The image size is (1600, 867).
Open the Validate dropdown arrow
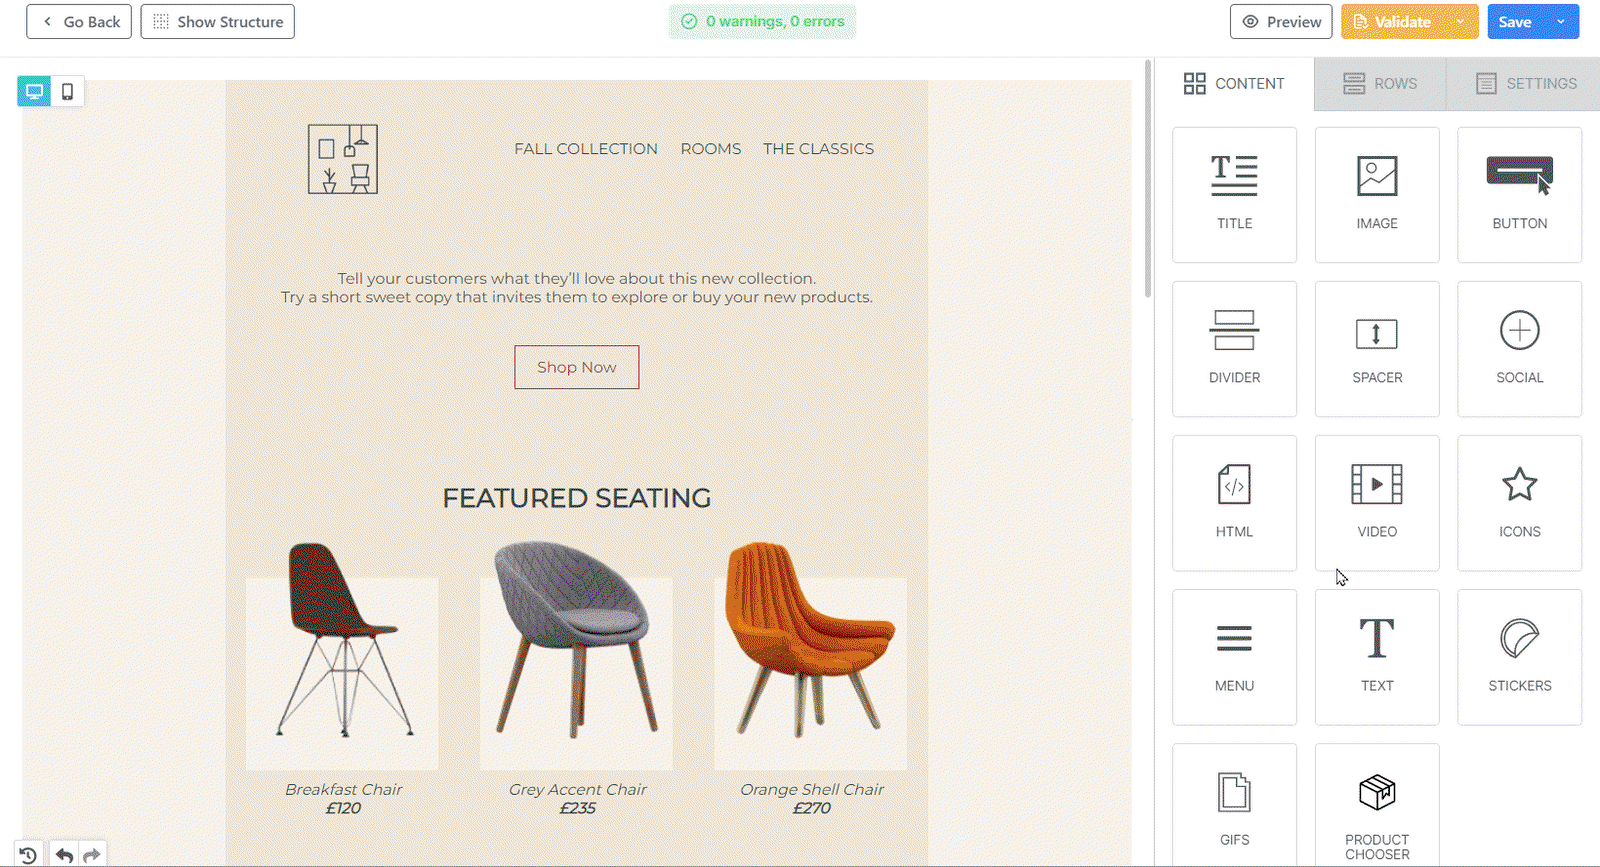click(1460, 22)
